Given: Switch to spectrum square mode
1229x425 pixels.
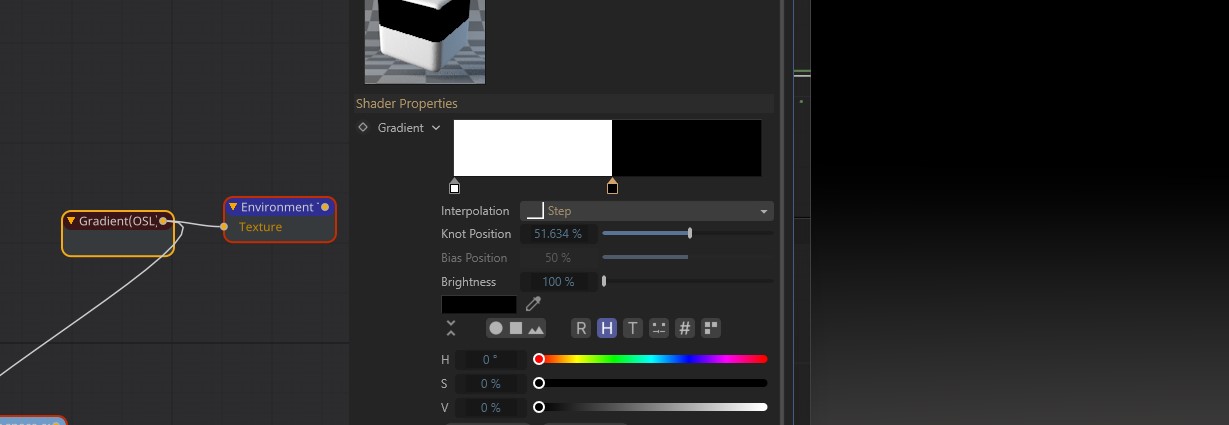Looking at the screenshot, I should [x=516, y=328].
